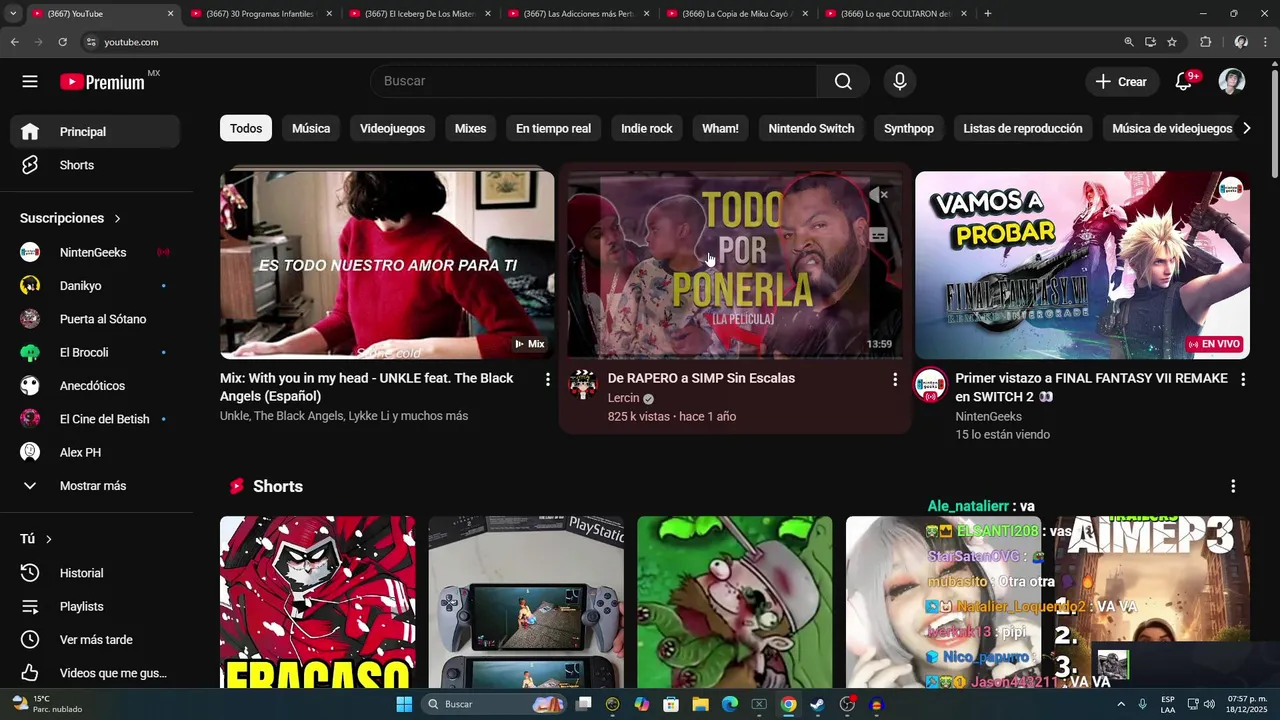Install app icon in address bar
The image size is (1280, 720).
[x=1151, y=42]
